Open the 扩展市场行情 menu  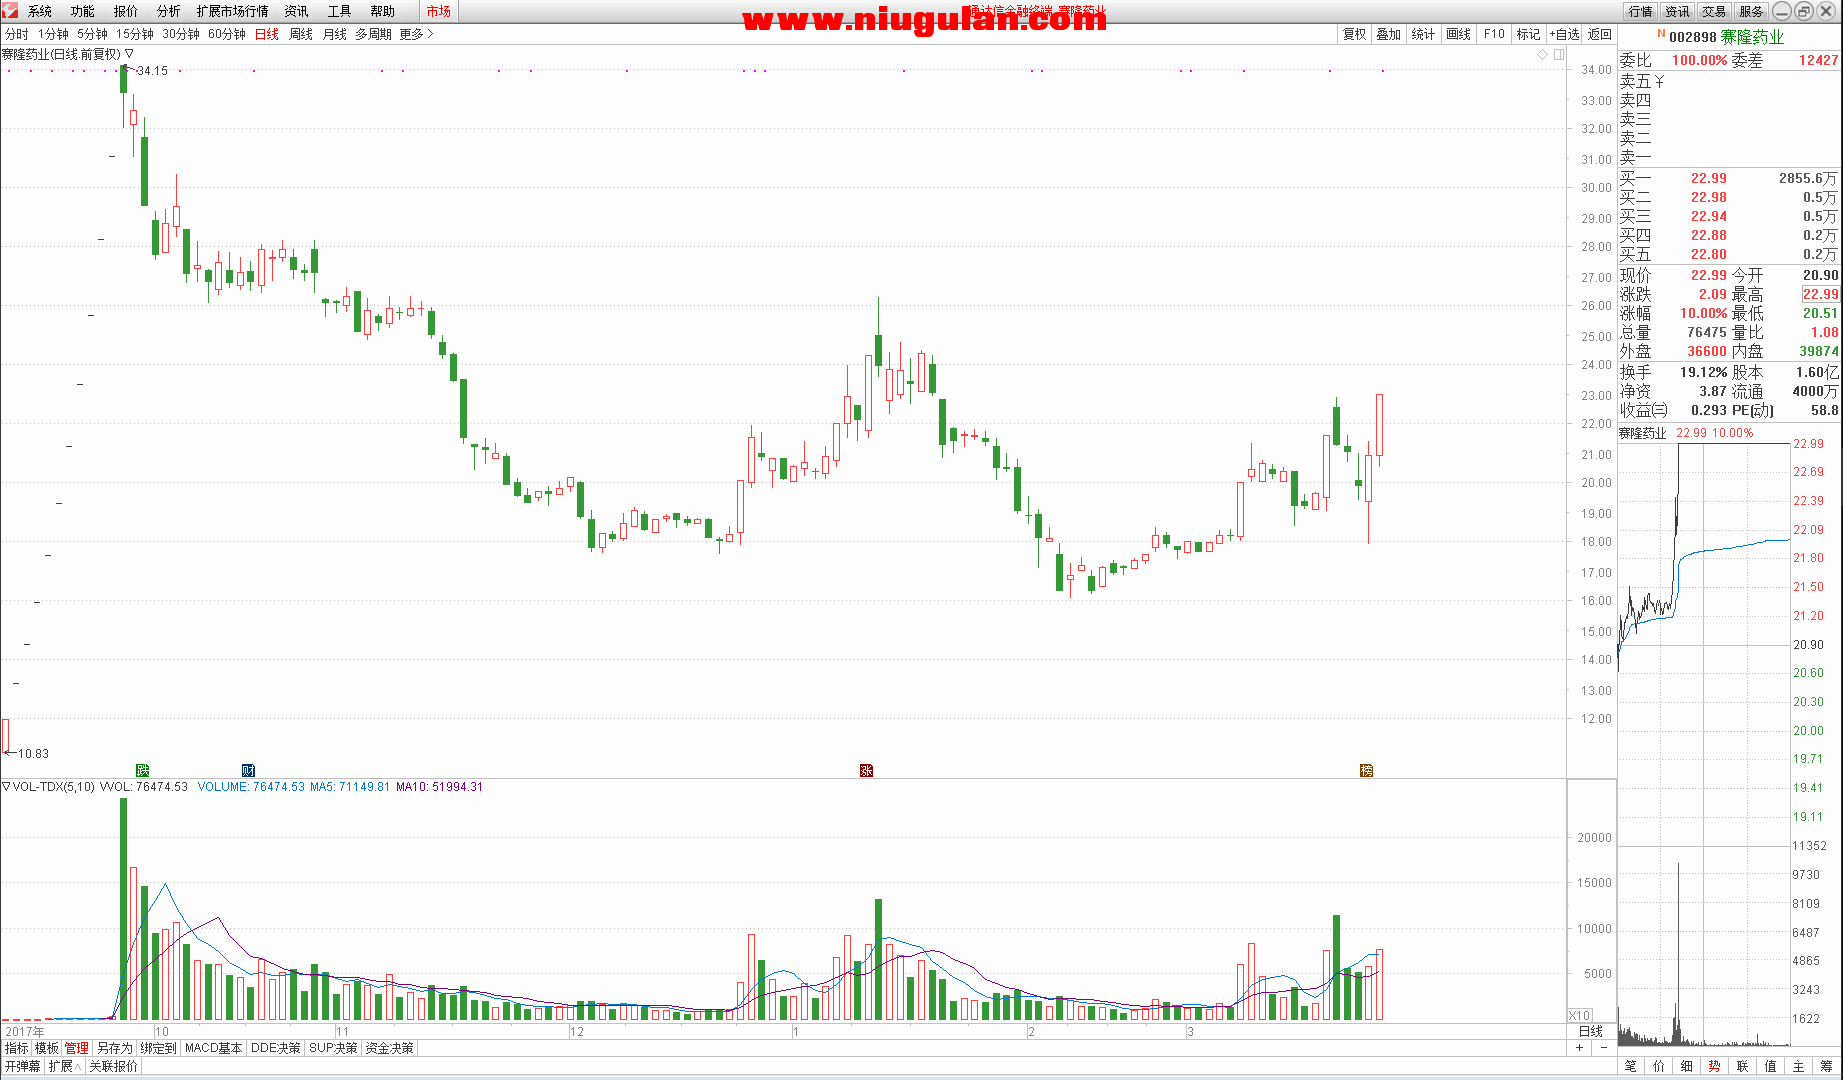pyautogui.click(x=233, y=11)
